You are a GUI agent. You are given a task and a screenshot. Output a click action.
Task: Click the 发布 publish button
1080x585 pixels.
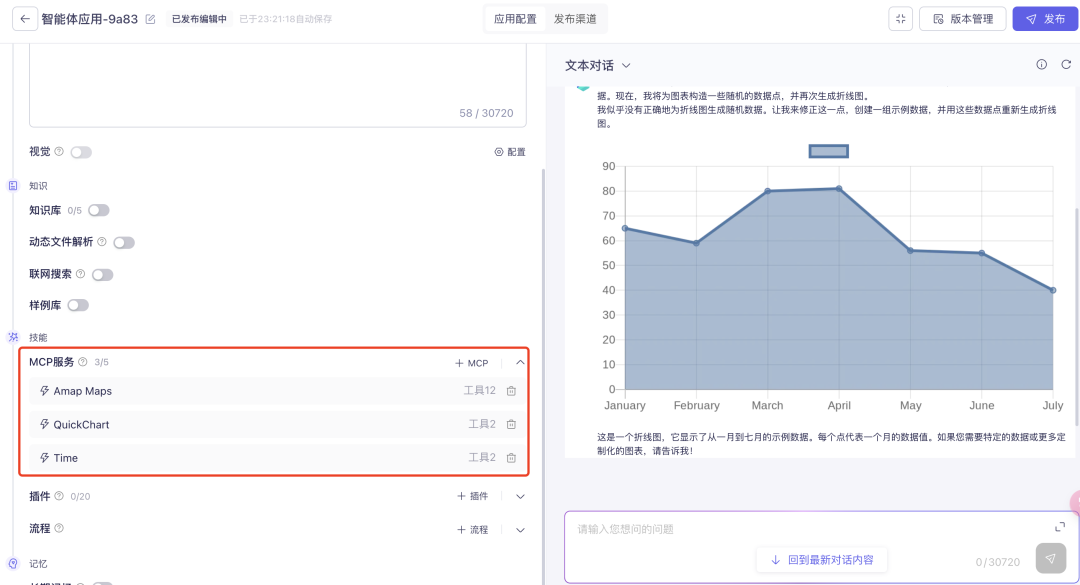(1045, 19)
